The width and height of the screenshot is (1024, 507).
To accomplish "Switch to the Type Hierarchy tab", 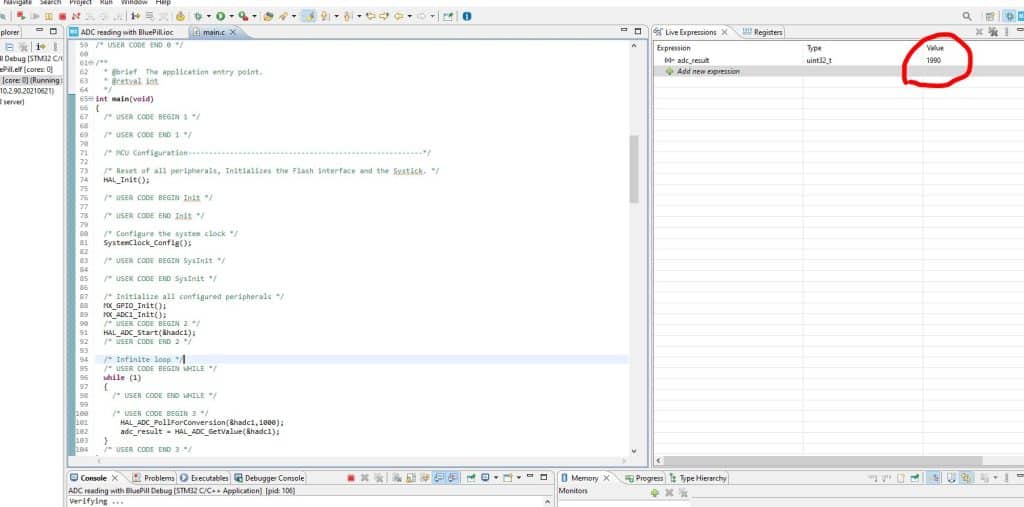I will [x=698, y=478].
